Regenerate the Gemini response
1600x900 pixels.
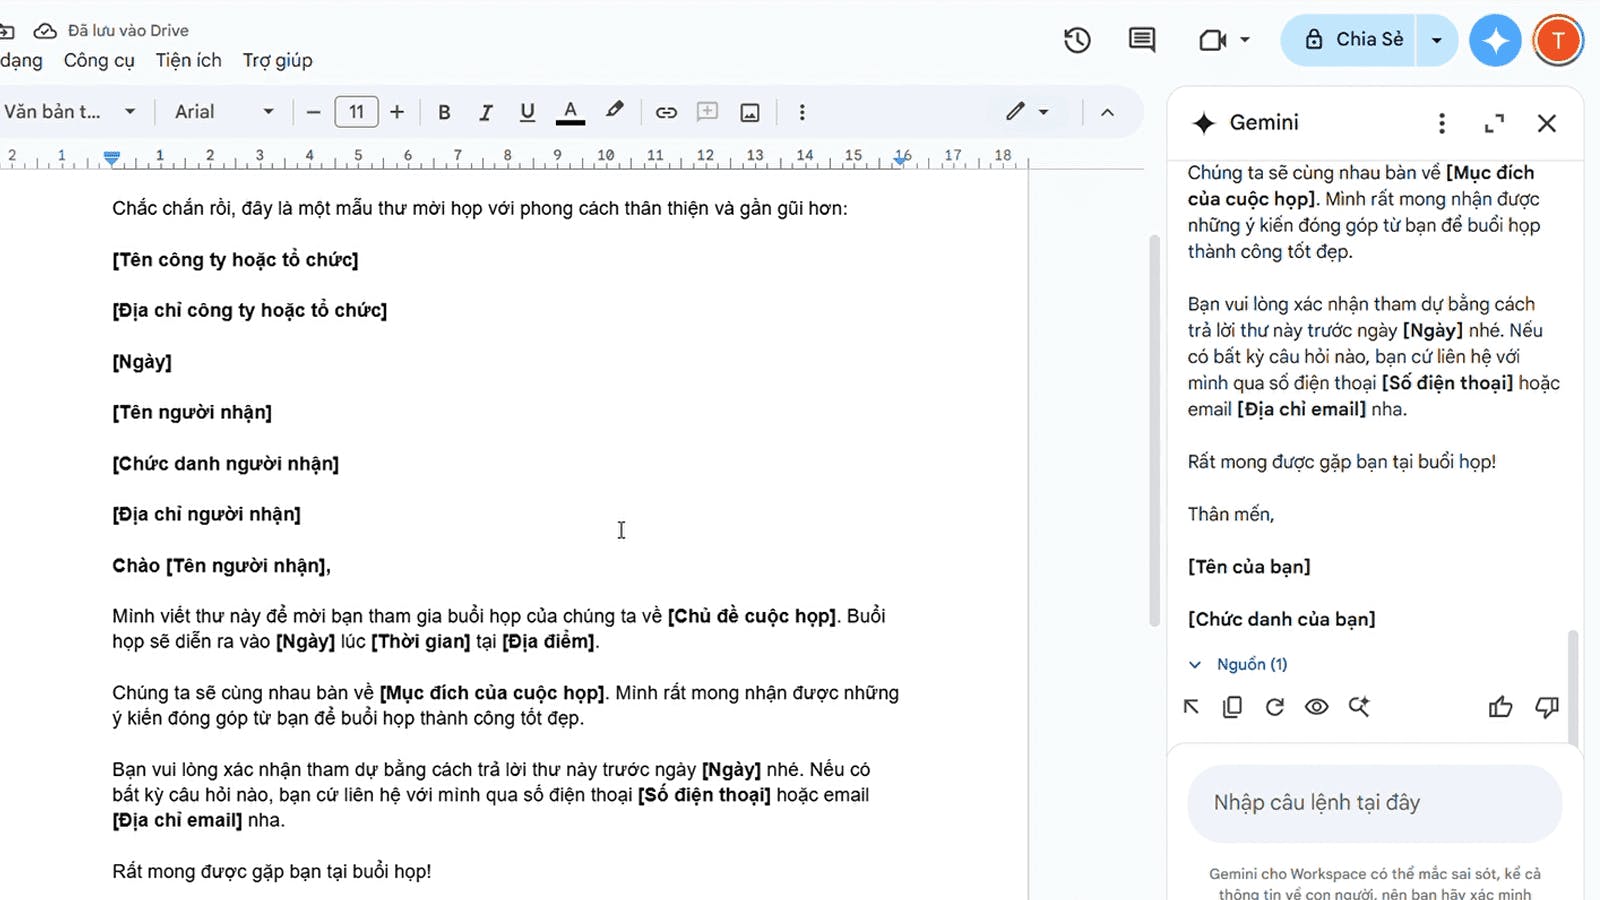coord(1274,707)
